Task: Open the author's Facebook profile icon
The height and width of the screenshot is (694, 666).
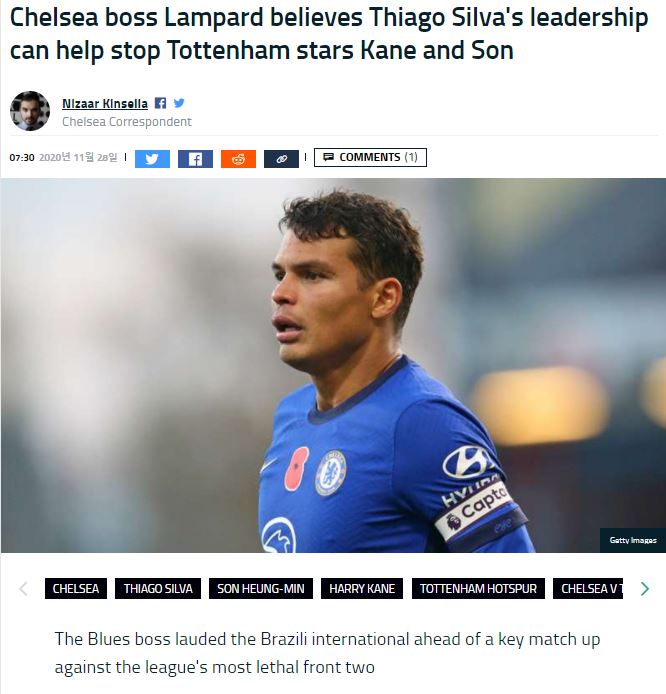Action: [x=161, y=103]
